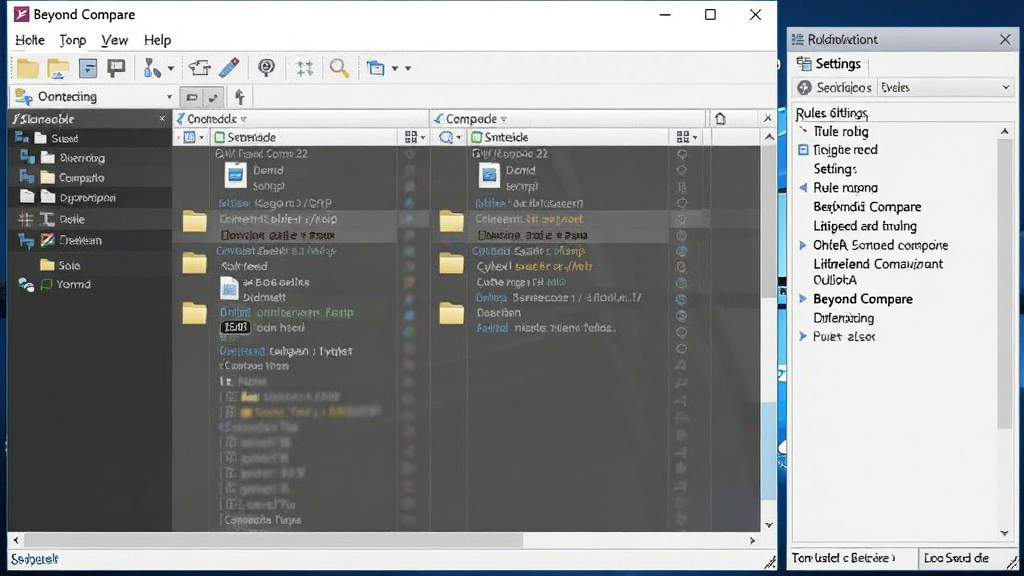Open search with the magnifying glass icon

339,68
